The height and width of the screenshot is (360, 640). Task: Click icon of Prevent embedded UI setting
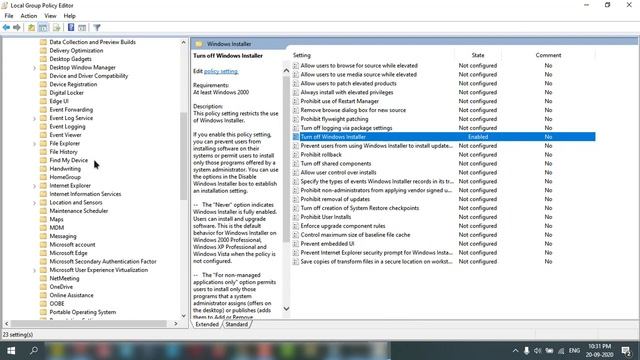[x=296, y=244]
